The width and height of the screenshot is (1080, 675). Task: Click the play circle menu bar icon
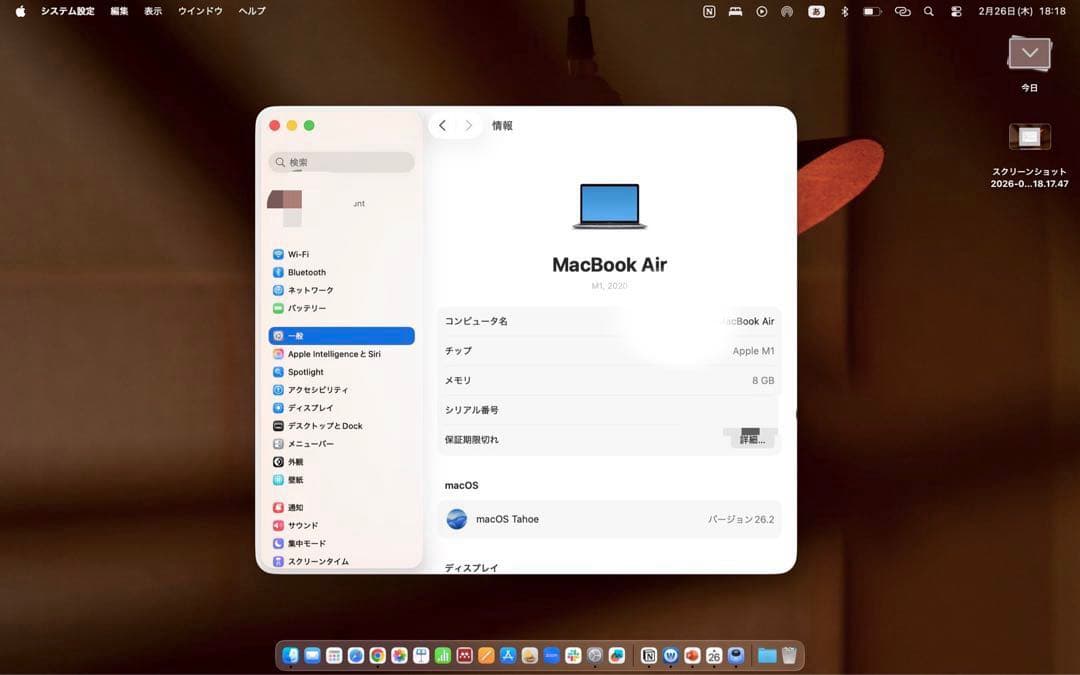(x=761, y=11)
